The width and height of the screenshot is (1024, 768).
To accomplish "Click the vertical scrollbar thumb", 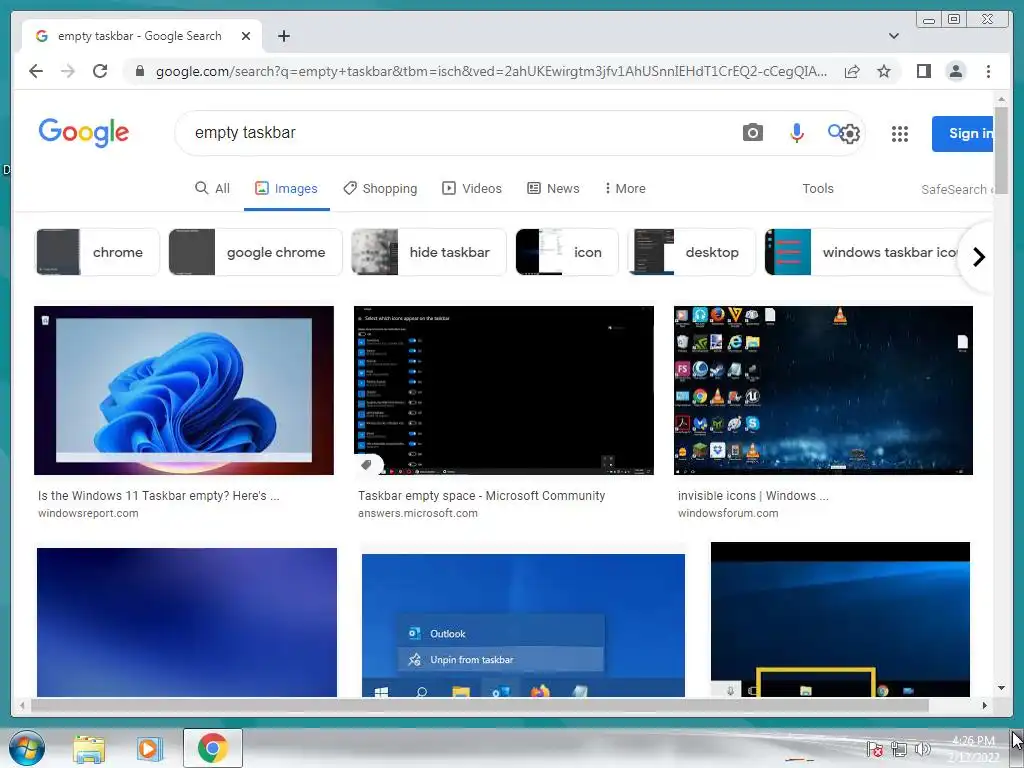I will pyautogui.click(x=1001, y=150).
